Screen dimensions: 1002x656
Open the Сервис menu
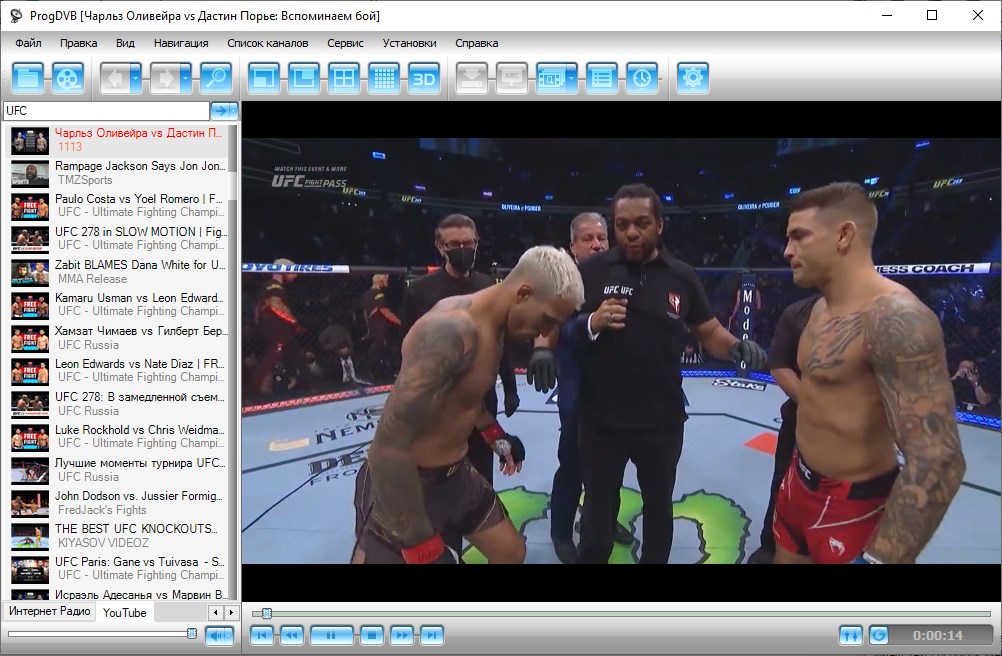[x=345, y=43]
